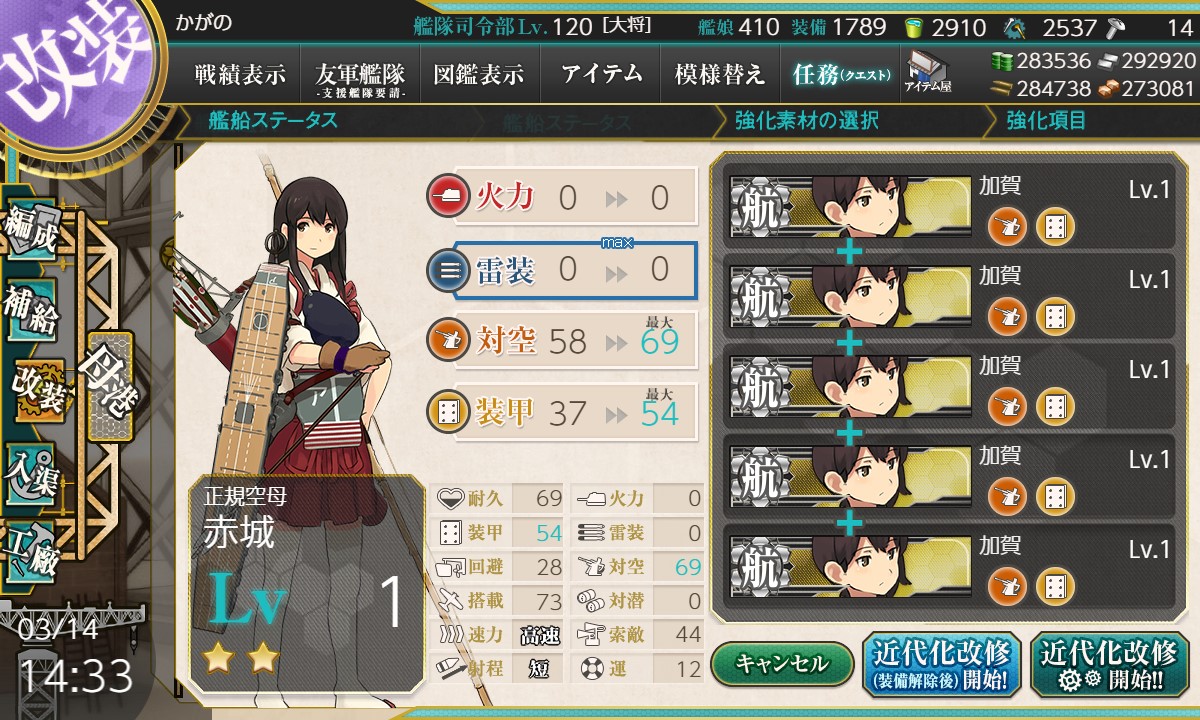Expand the 艦船ステータス step header
Viewport: 1200px width, 720px height.
click(273, 121)
